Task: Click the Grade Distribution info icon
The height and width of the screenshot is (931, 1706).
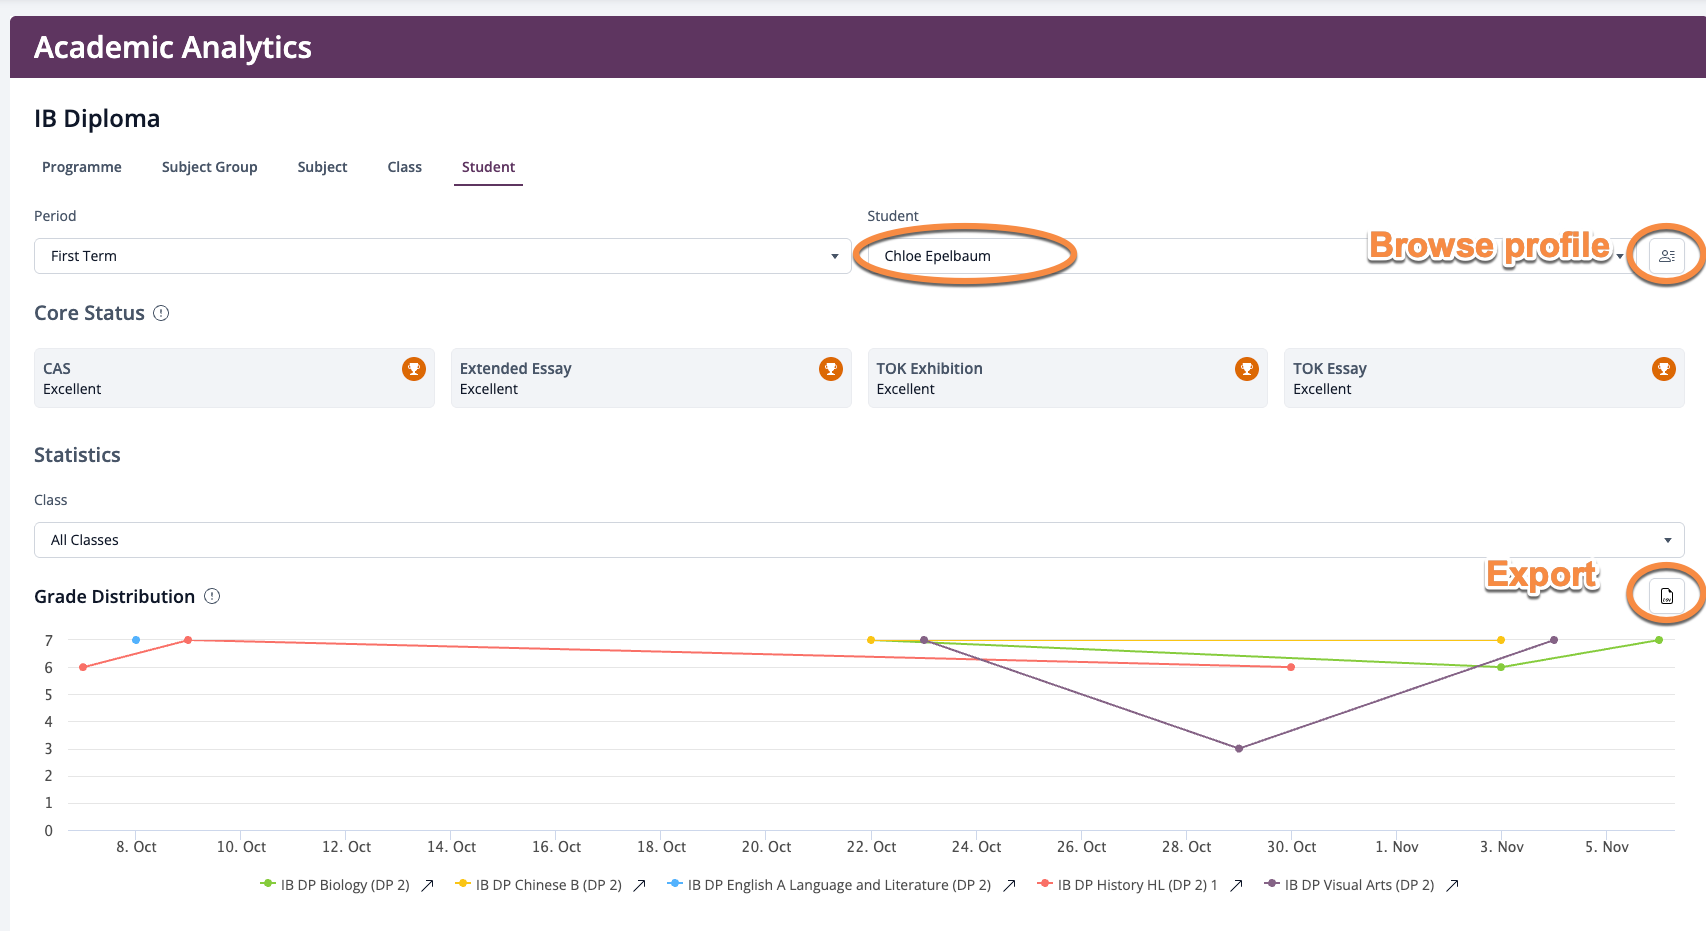Action: [x=212, y=596]
